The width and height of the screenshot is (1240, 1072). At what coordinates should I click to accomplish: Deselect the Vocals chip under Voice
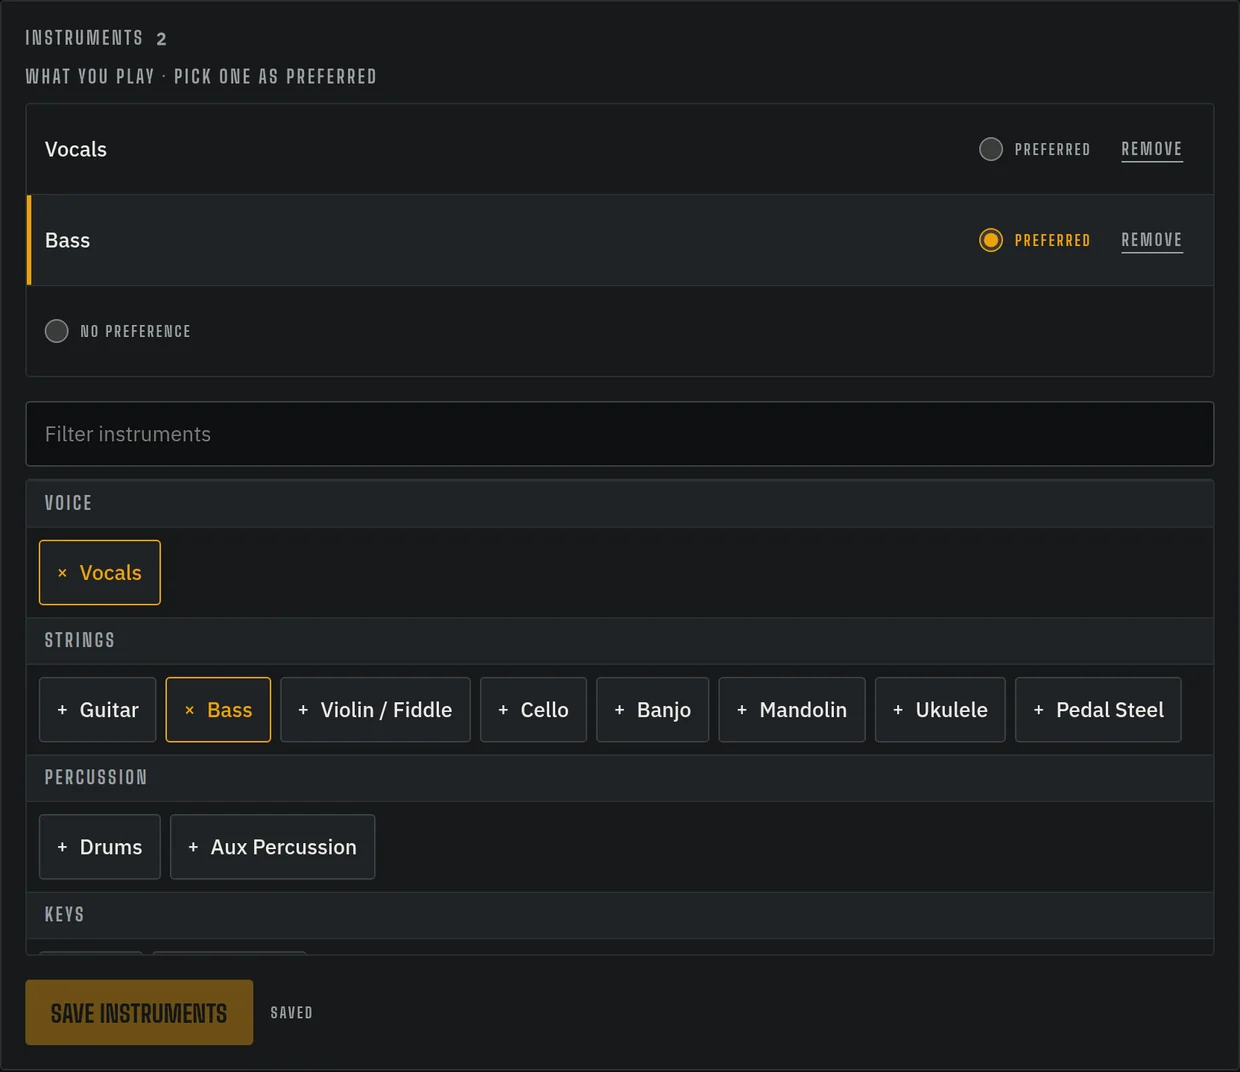point(100,573)
